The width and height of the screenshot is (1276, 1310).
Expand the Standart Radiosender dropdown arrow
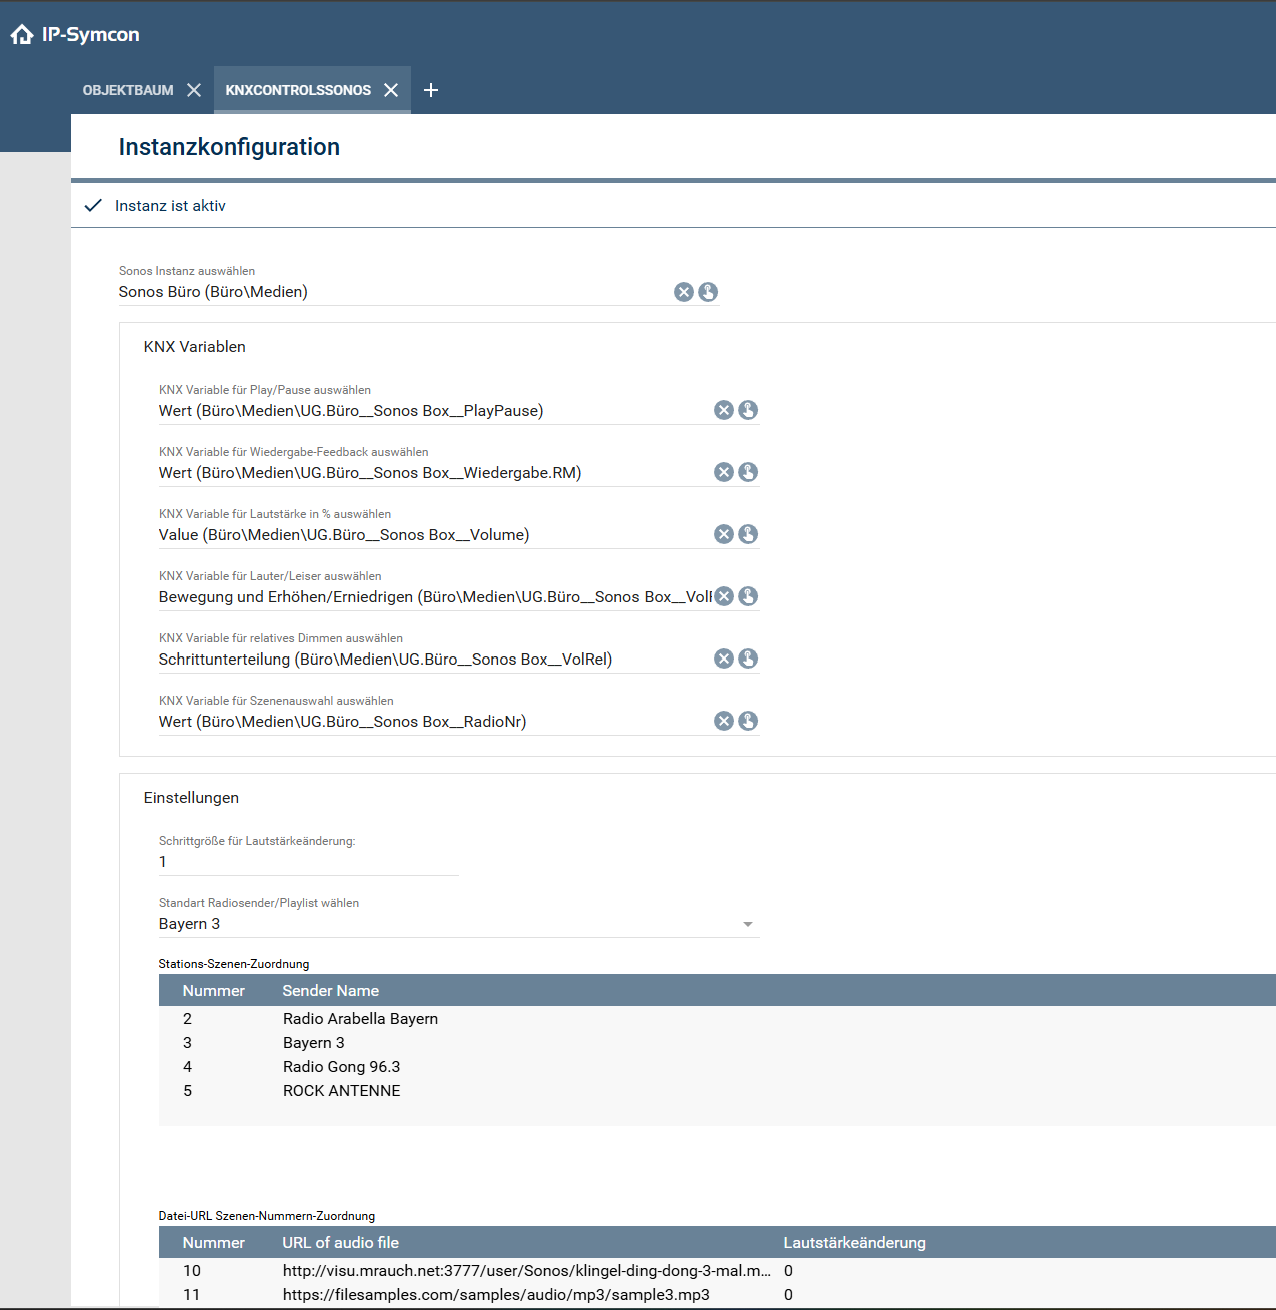[x=747, y=925]
